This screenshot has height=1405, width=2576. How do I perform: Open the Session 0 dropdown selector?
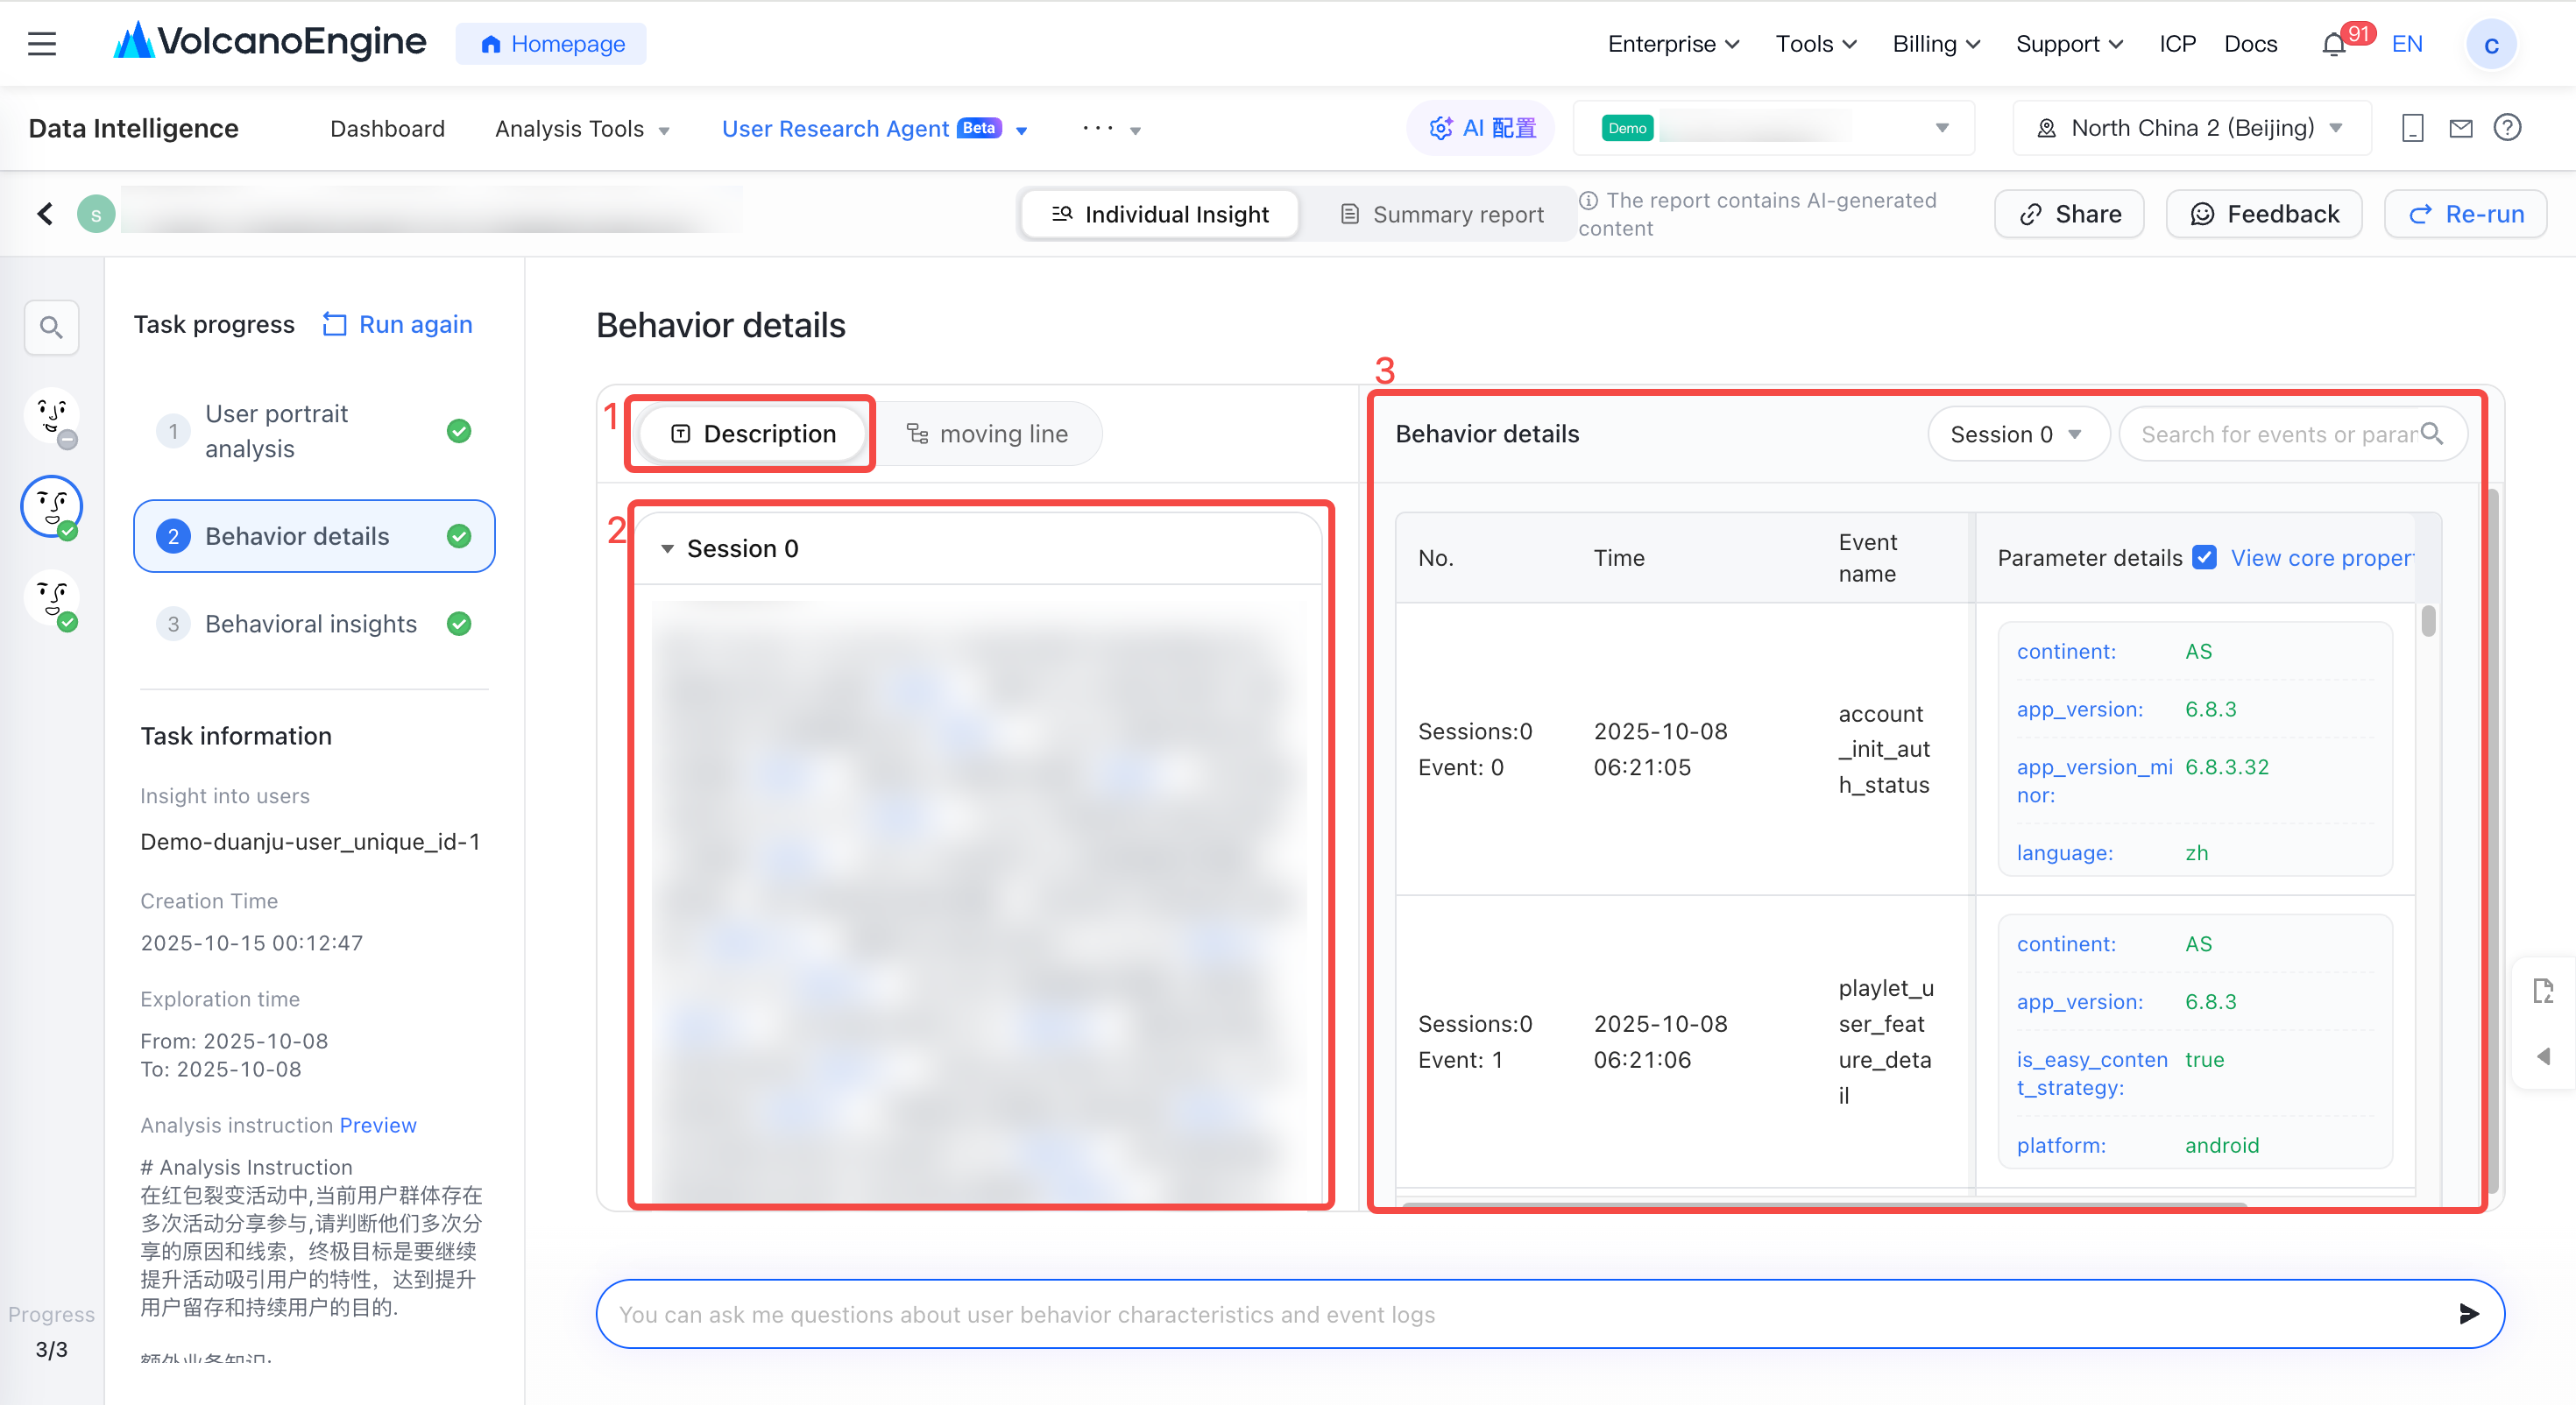pos(2016,434)
